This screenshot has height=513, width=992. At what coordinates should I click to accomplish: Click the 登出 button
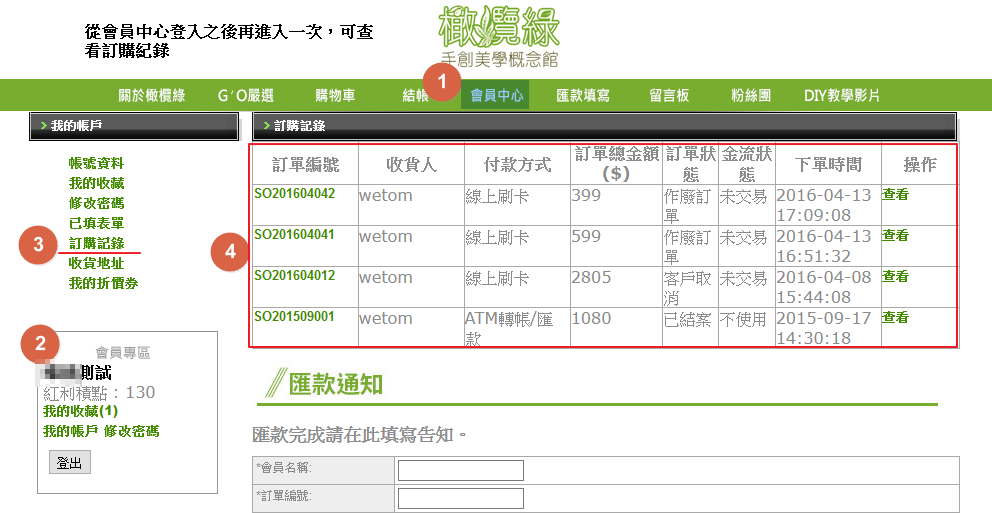coord(70,462)
